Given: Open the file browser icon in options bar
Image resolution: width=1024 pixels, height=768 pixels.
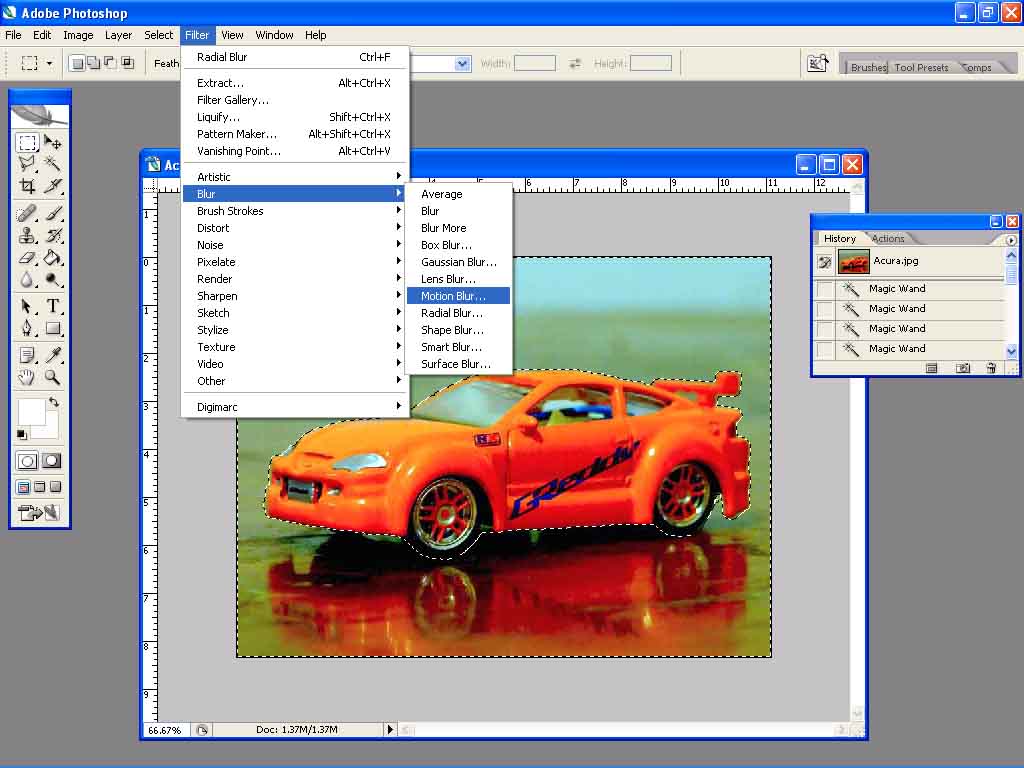Looking at the screenshot, I should click(818, 63).
